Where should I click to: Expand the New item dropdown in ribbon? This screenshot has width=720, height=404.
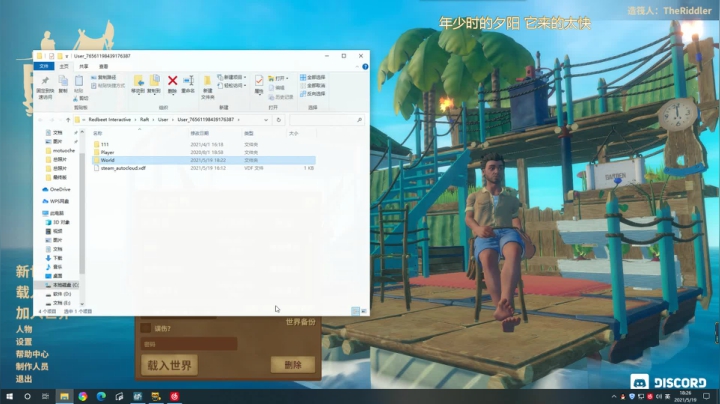pyautogui.click(x=245, y=77)
